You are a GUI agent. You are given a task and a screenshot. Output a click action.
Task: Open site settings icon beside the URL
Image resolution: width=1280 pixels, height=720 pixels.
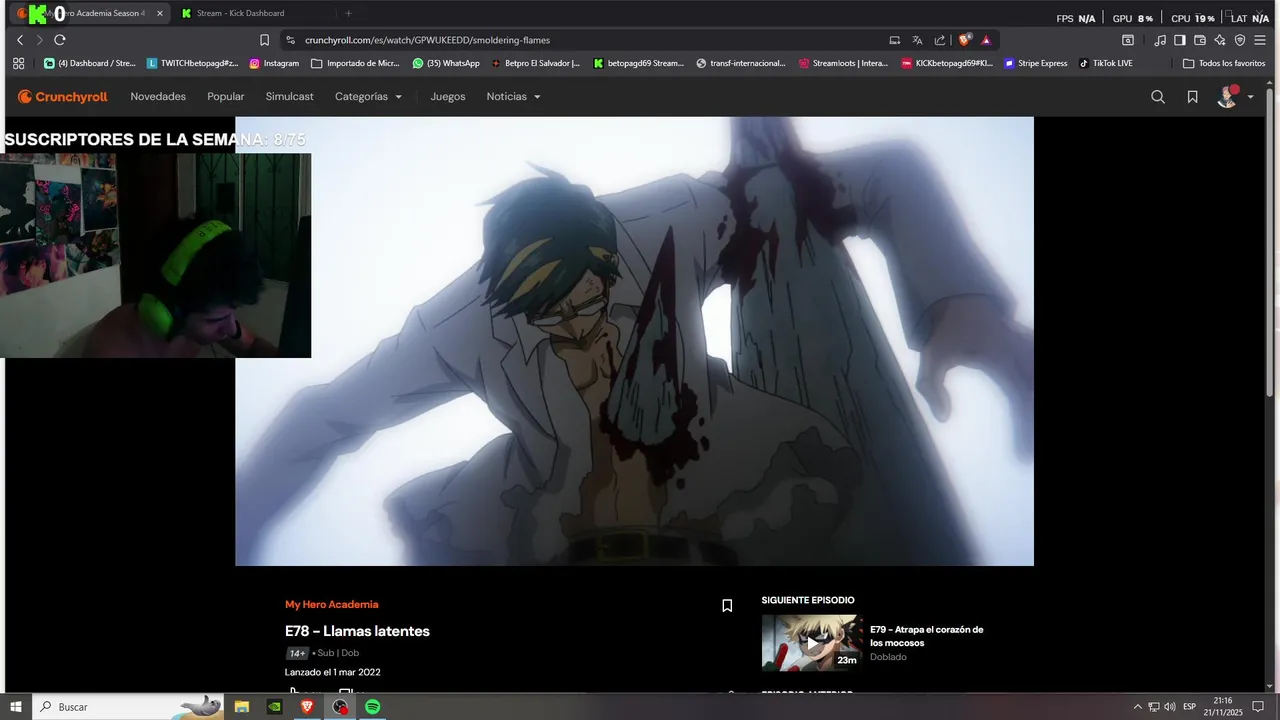[290, 40]
